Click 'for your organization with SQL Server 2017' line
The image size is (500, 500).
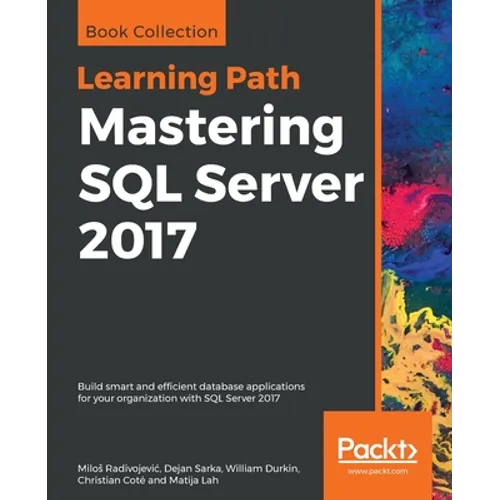179,398
